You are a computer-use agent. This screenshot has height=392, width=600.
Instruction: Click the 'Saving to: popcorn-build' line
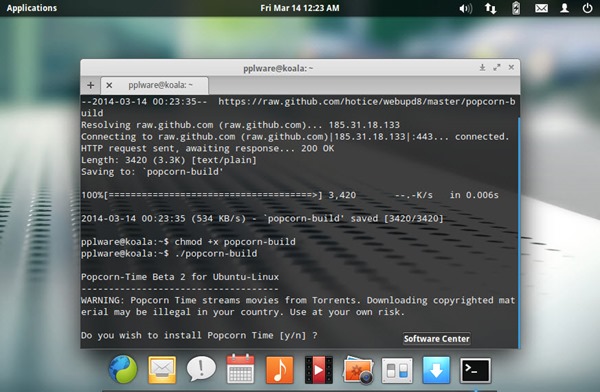[152, 172]
